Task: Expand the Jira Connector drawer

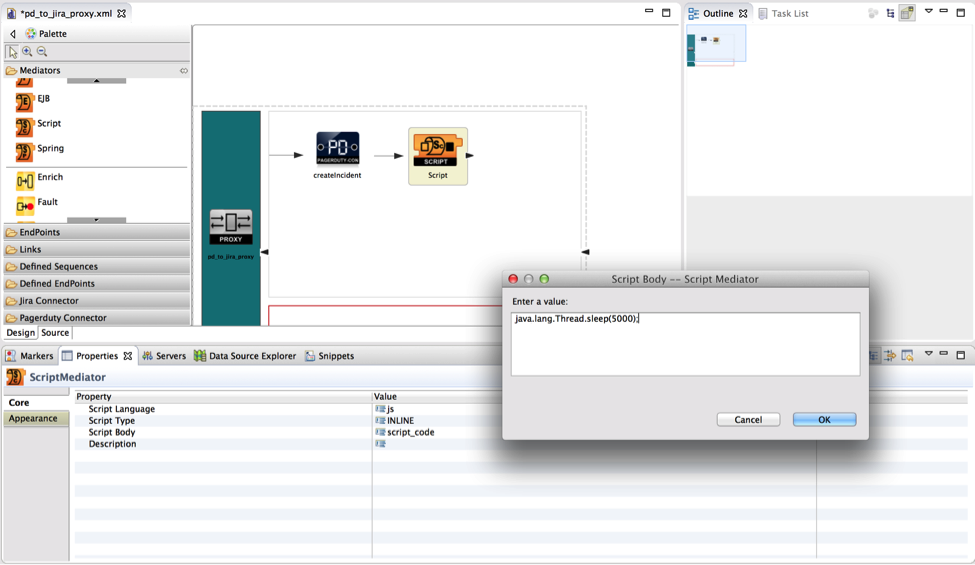Action: click(48, 301)
